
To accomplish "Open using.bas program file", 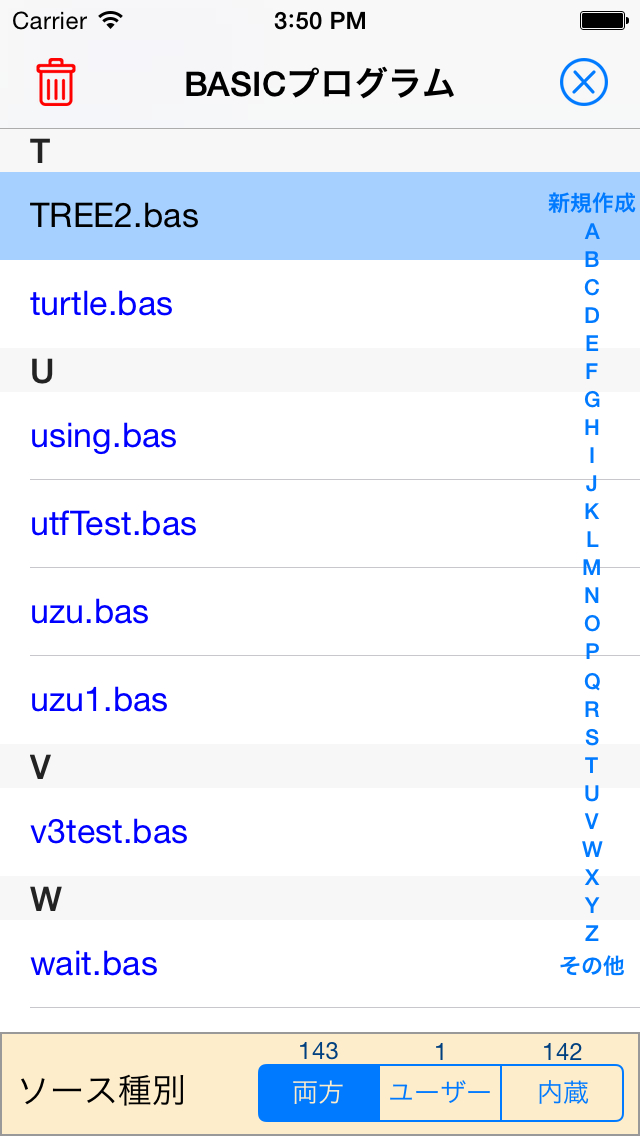I will pos(320,436).
